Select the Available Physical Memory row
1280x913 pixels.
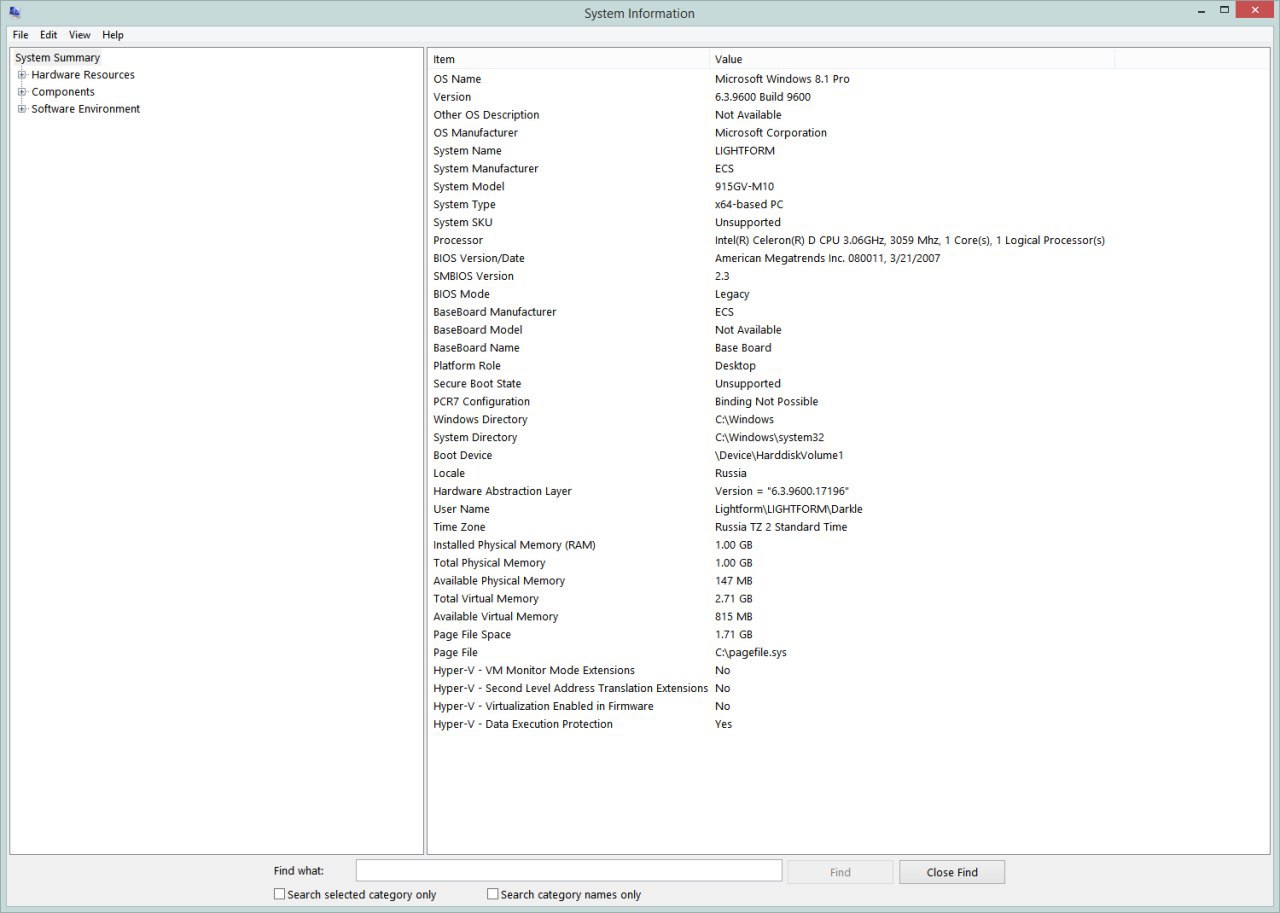tap(499, 582)
